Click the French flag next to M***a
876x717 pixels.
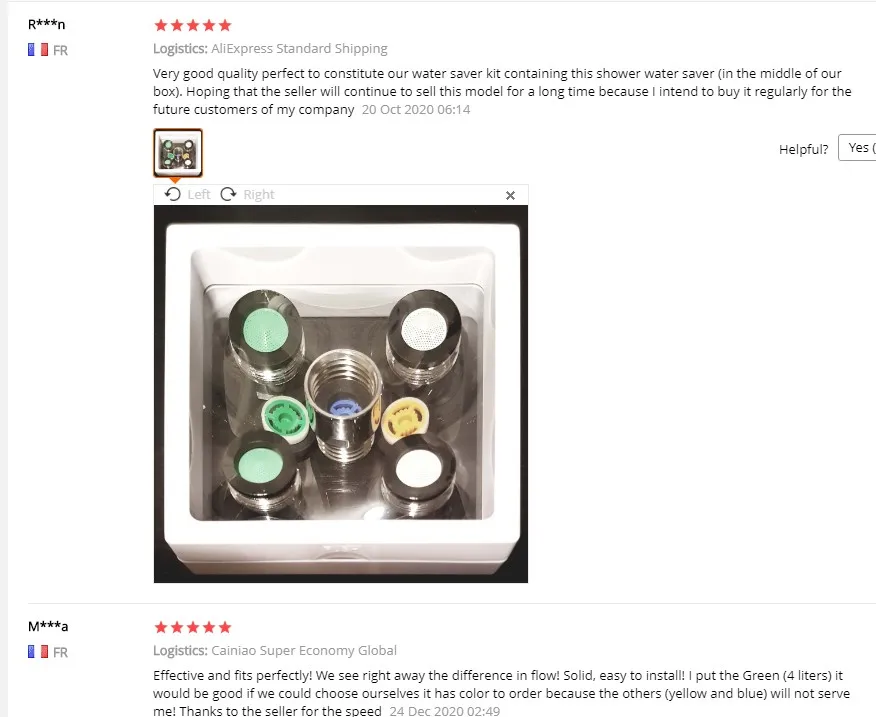tap(38, 652)
